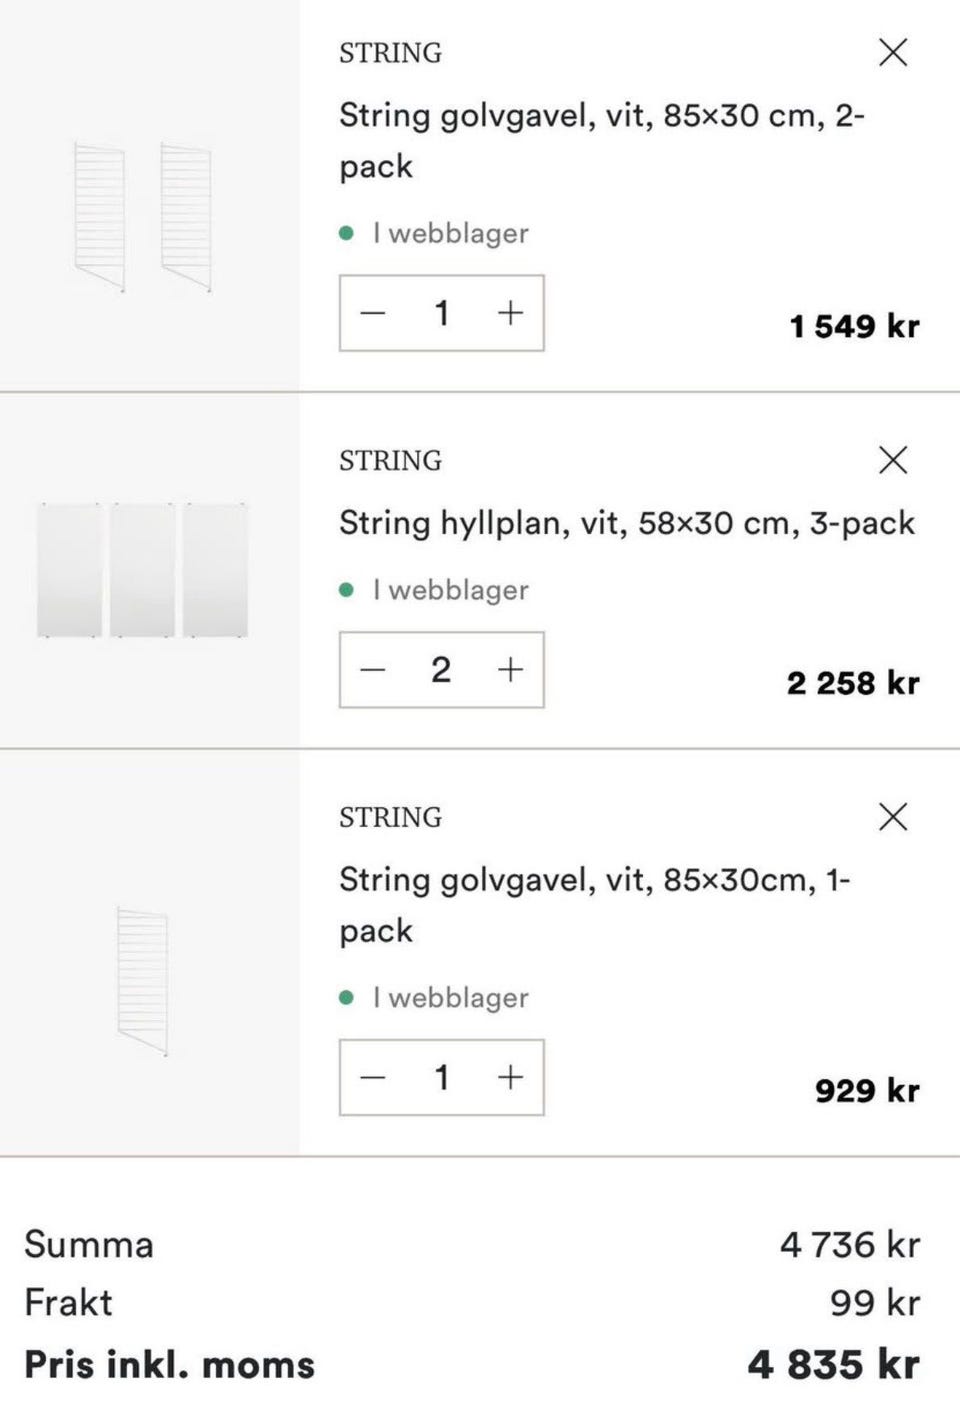
Task: Open the golvgavel 1-pack product image
Action: click(x=143, y=980)
